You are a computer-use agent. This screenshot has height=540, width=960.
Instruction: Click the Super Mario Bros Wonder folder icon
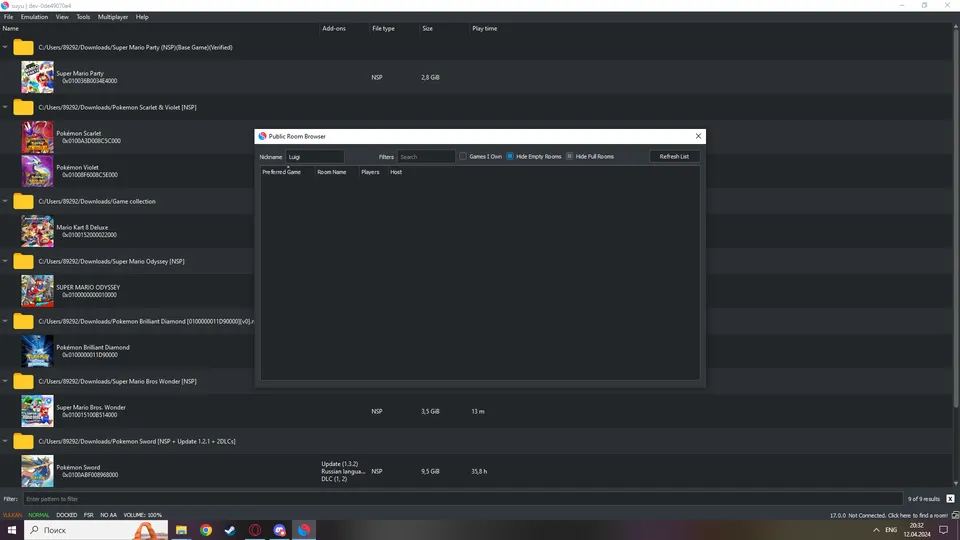23,381
